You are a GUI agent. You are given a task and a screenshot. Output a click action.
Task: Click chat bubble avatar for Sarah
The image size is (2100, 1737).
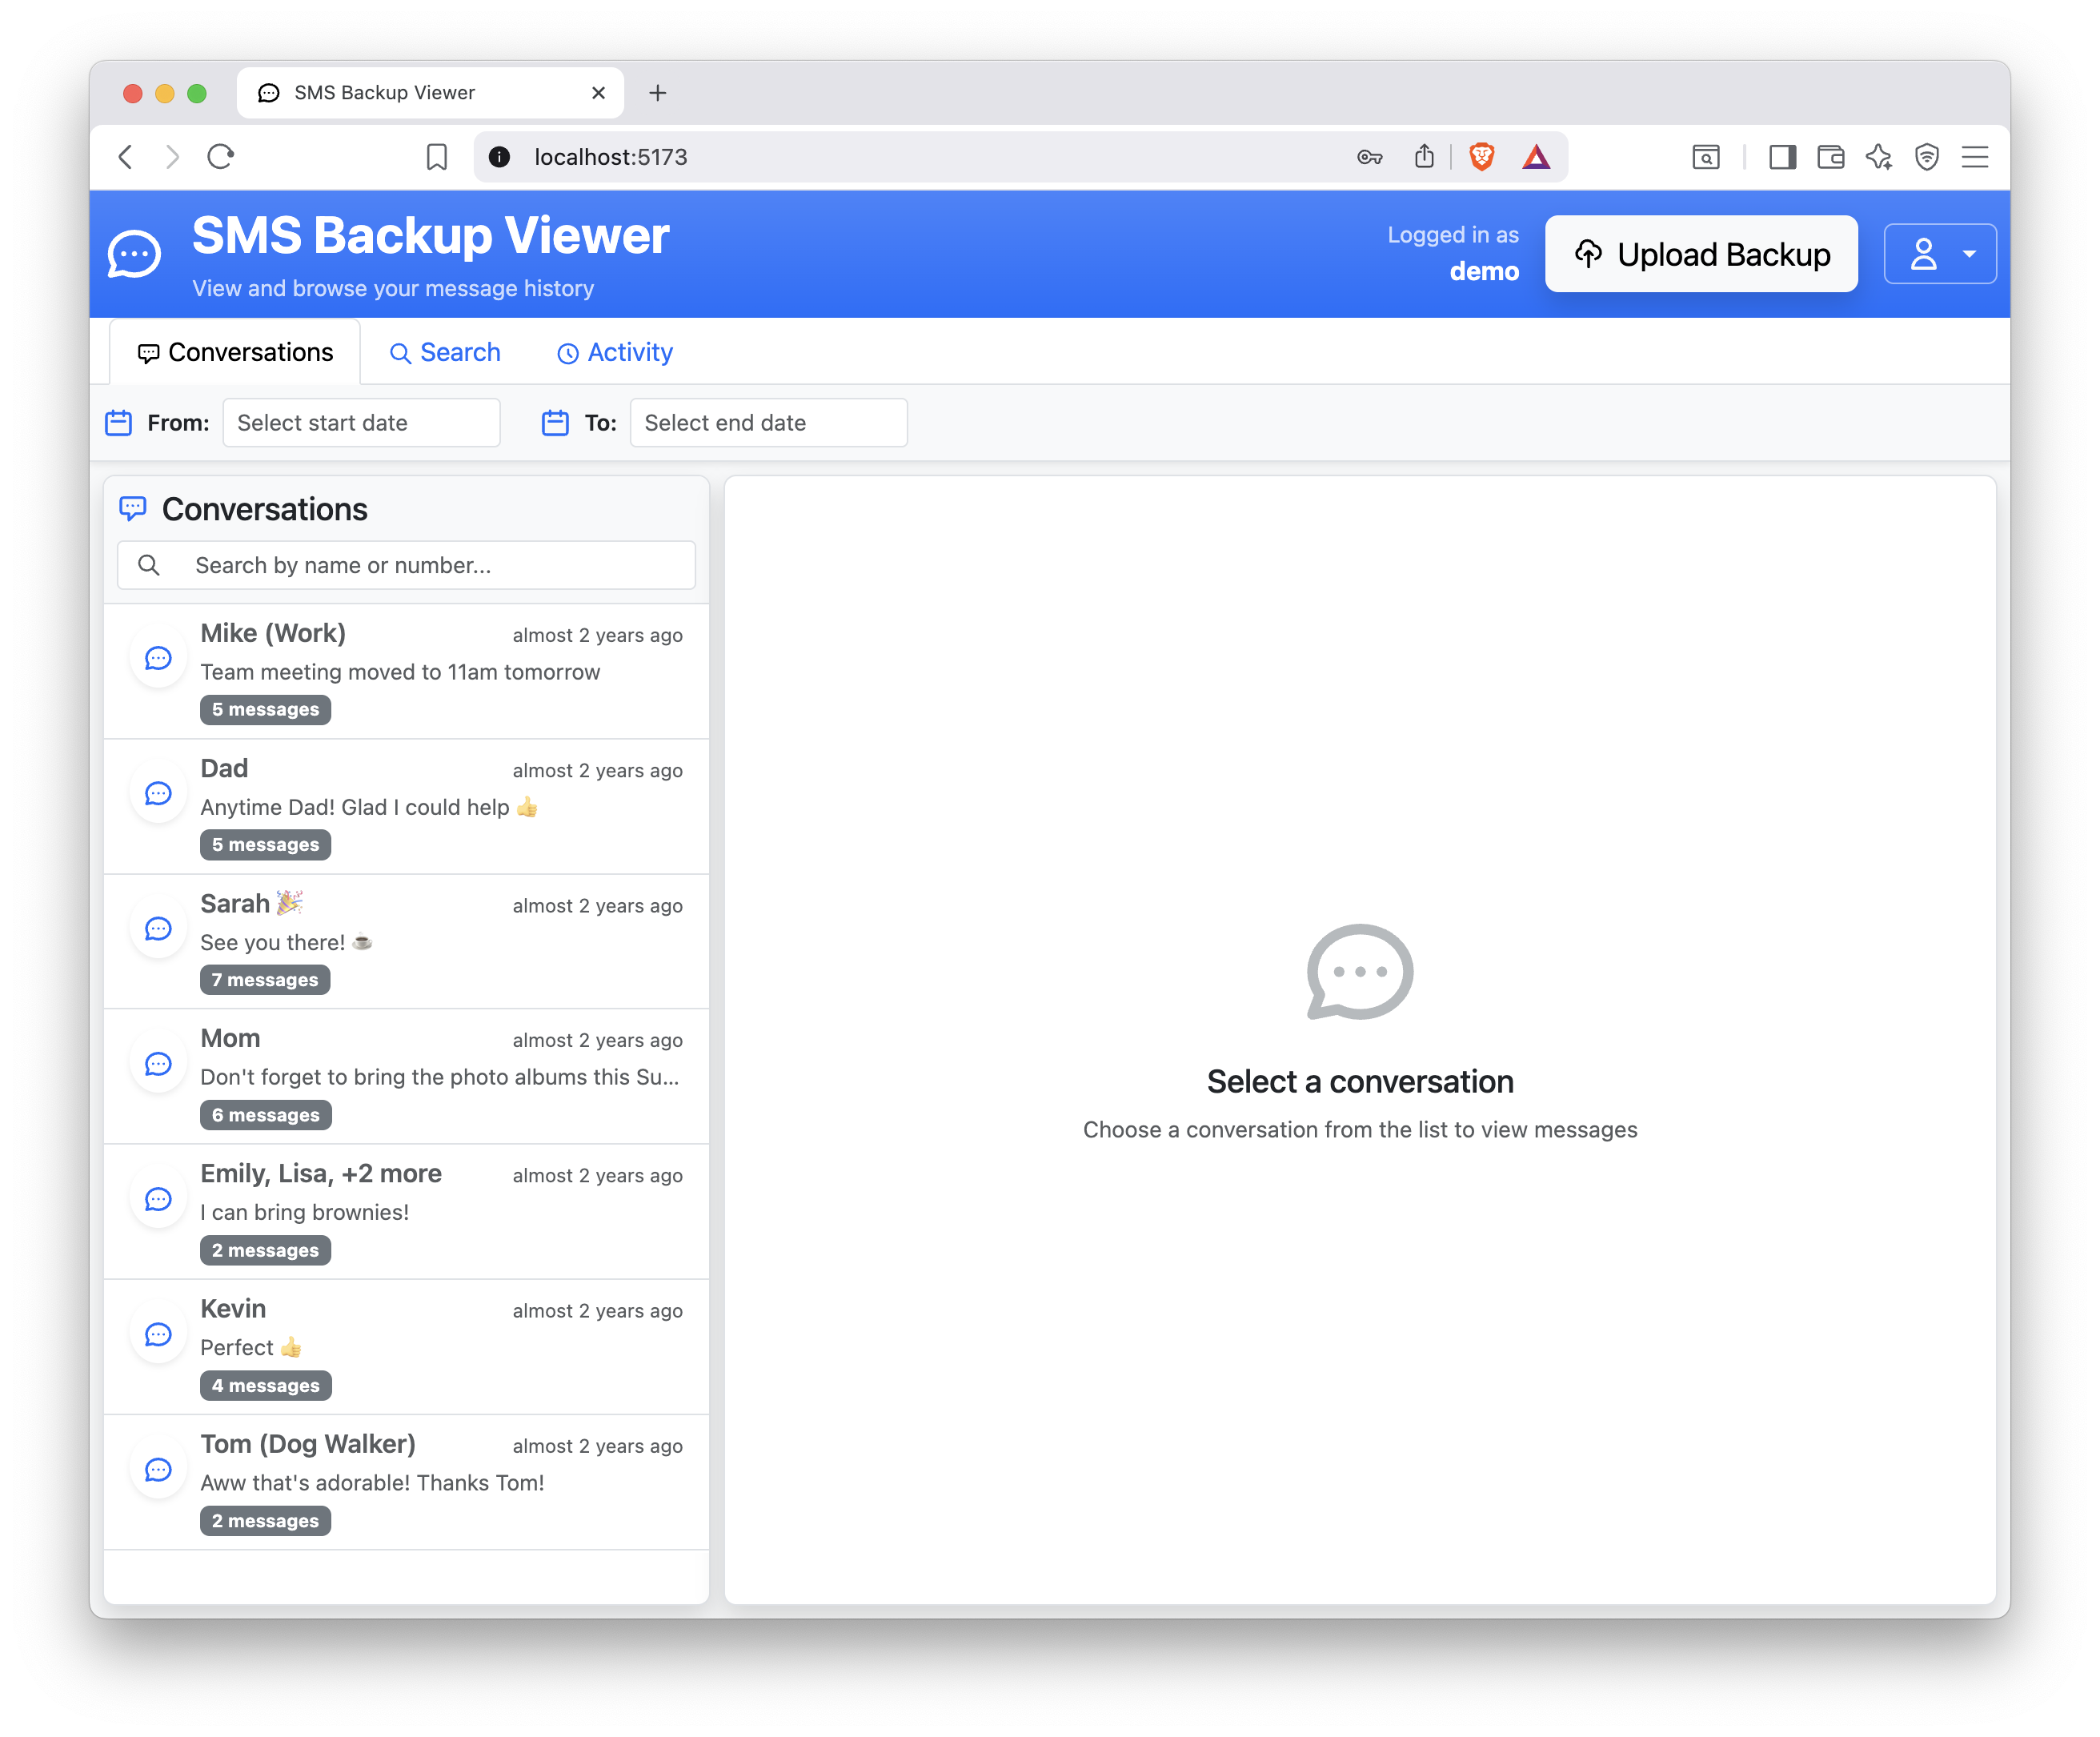tap(158, 928)
